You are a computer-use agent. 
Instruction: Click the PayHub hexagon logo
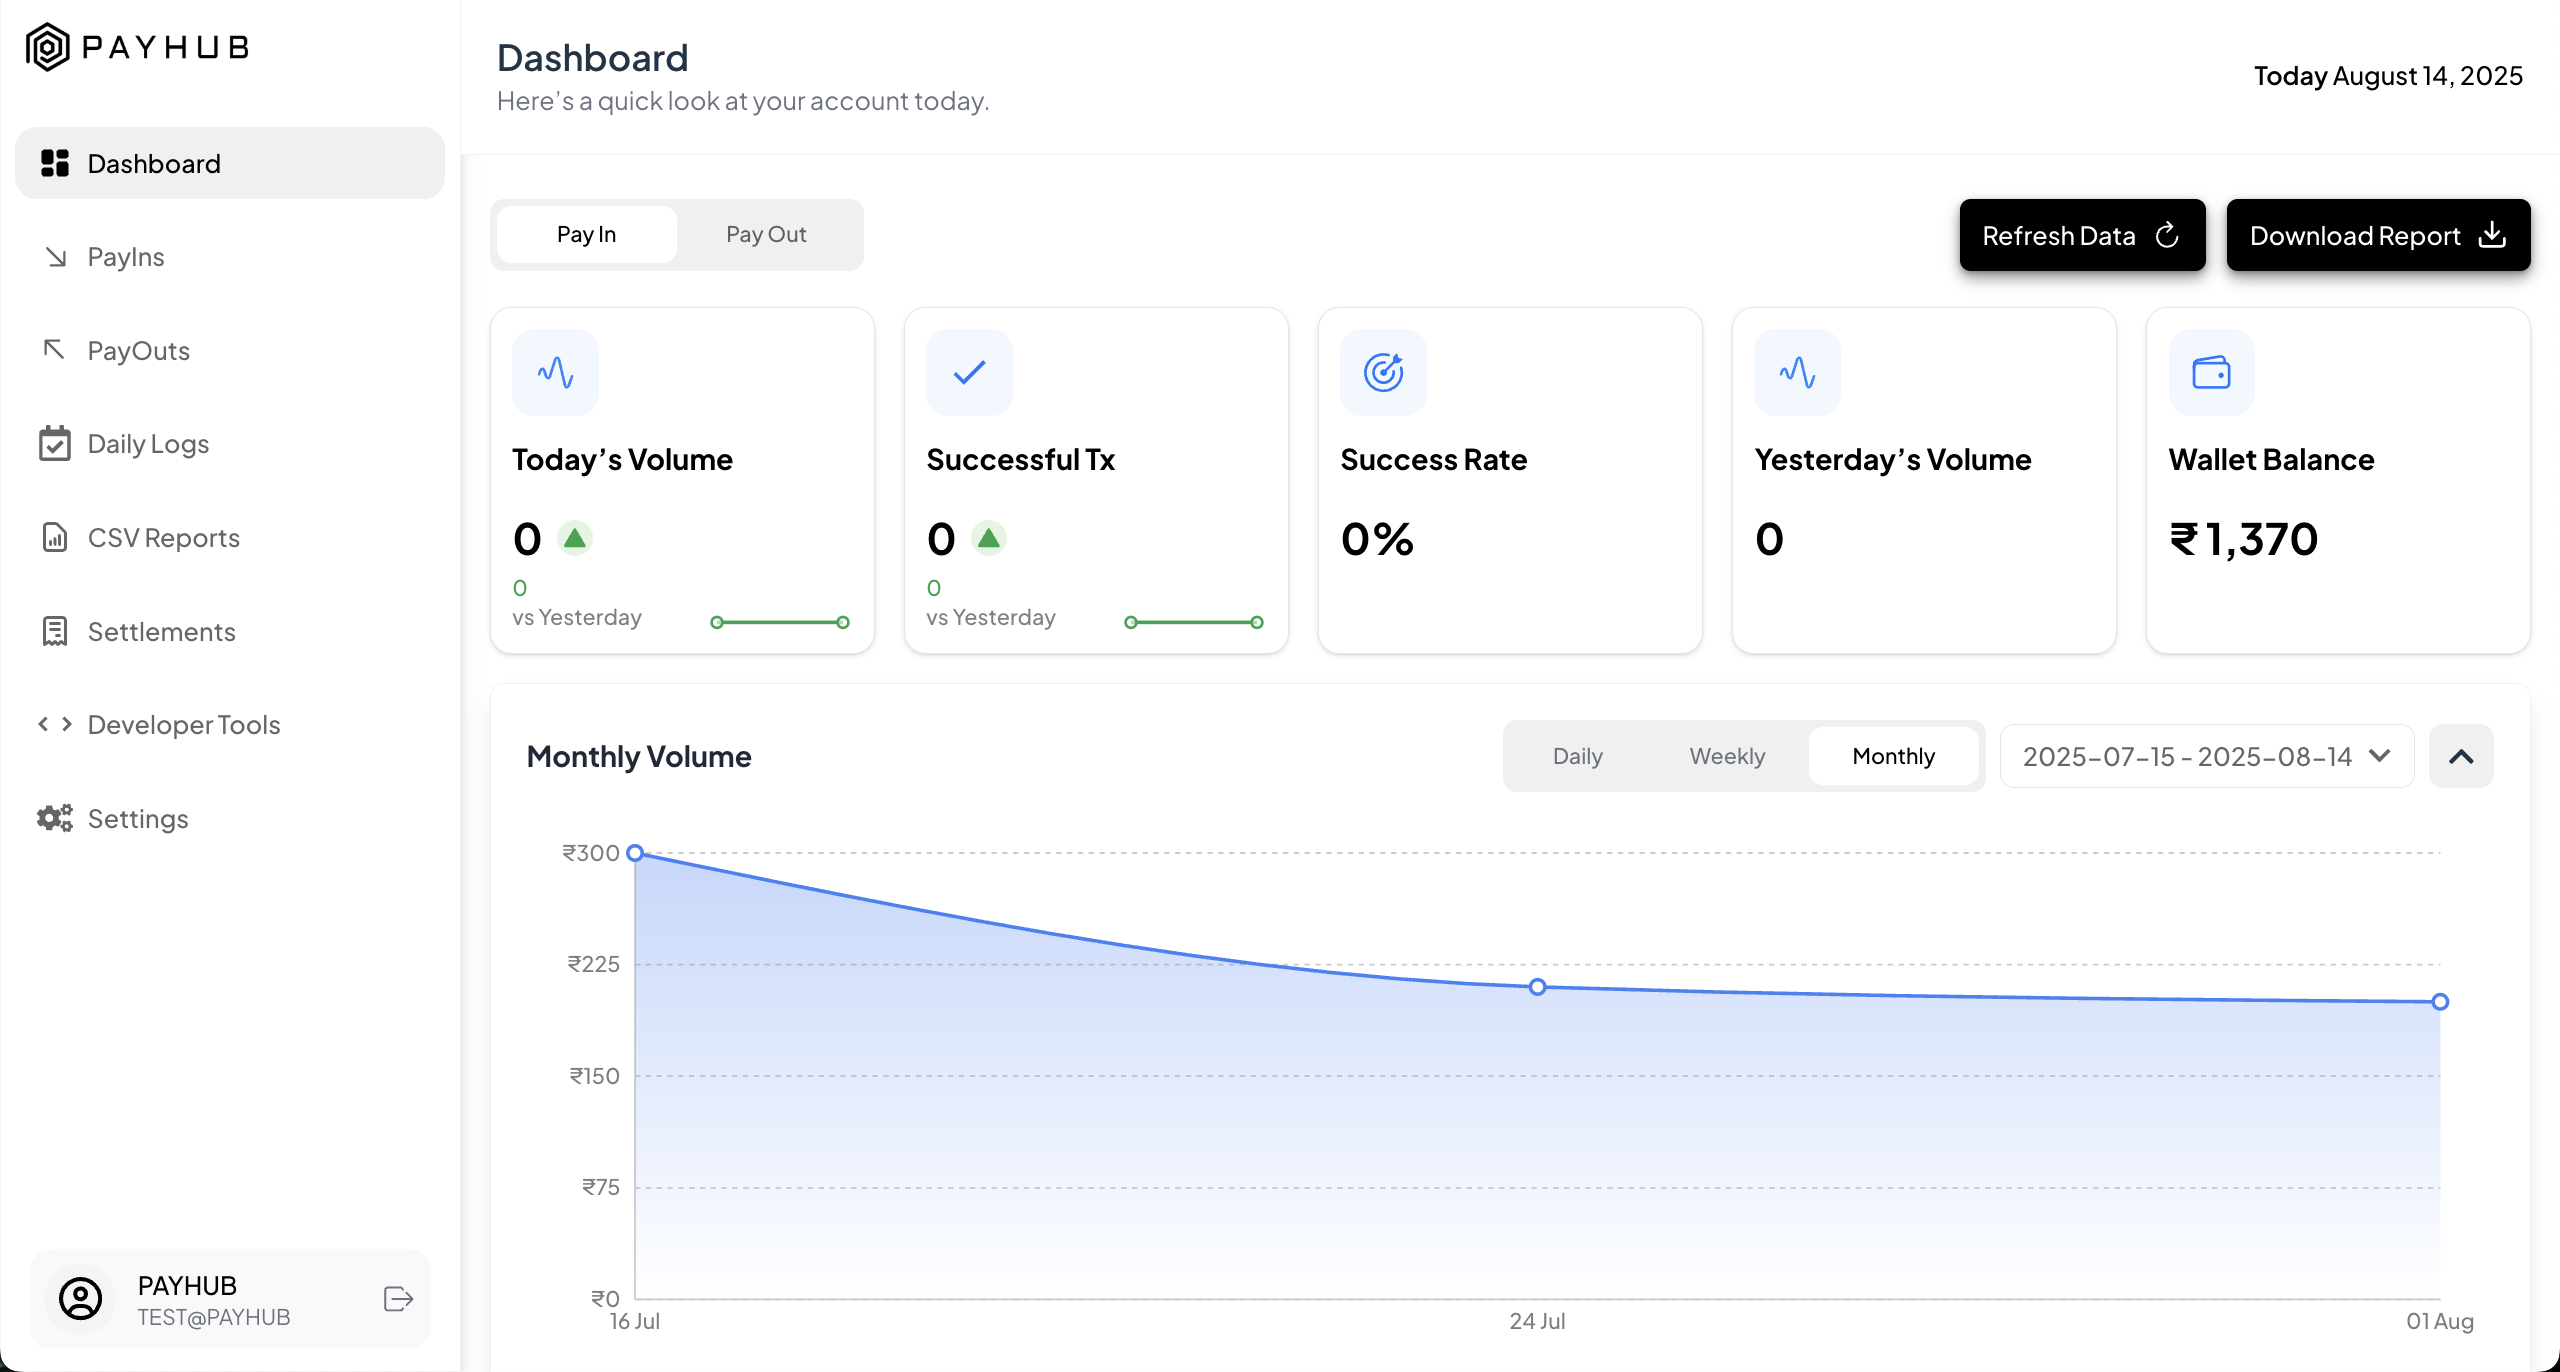pyautogui.click(x=47, y=47)
